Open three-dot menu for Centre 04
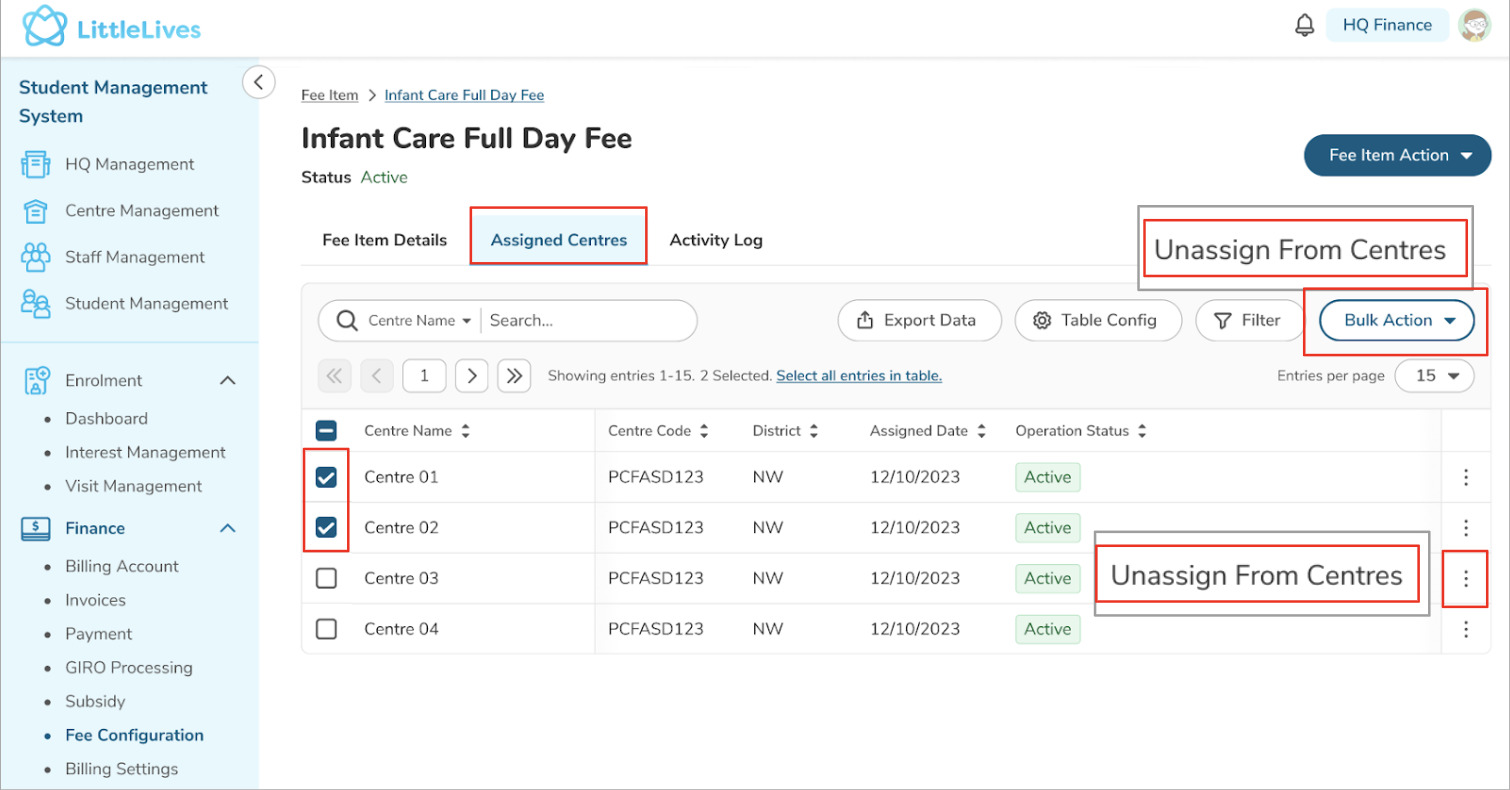Screen dimensions: 1510x790 pos(1465,629)
